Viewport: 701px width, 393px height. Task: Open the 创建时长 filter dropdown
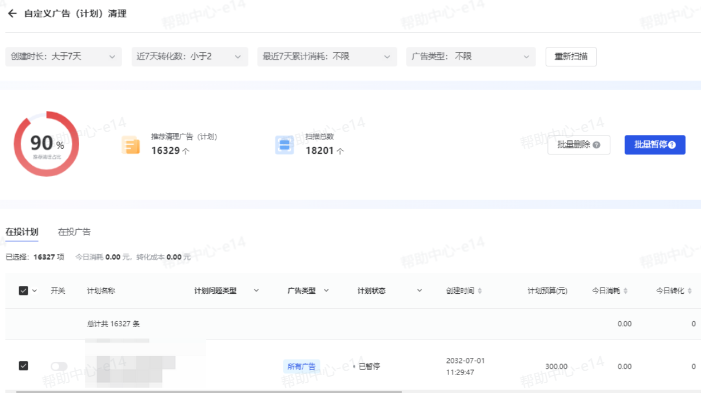(x=63, y=57)
